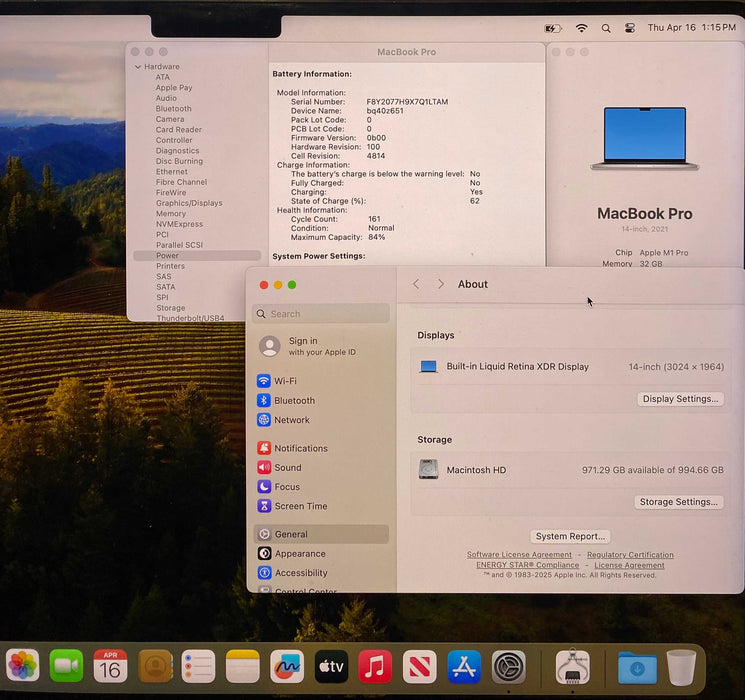Open Network in the Settings sidebar
Image resolution: width=745 pixels, height=700 pixels.
tap(321, 420)
